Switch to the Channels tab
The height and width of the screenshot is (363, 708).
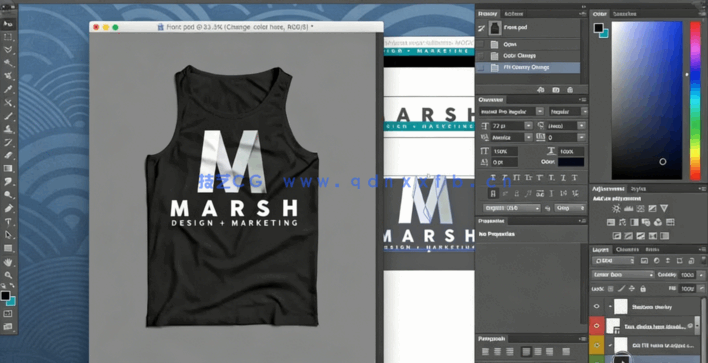[x=627, y=249]
